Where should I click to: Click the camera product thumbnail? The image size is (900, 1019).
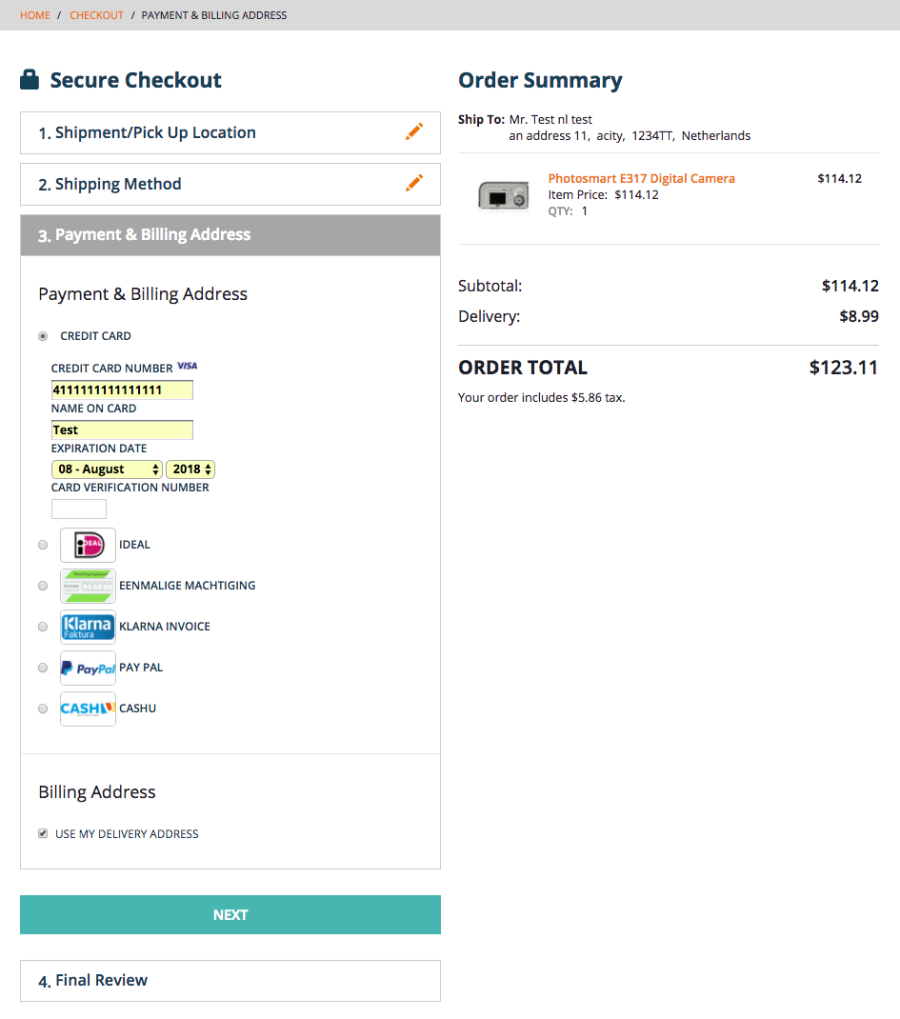pos(503,195)
